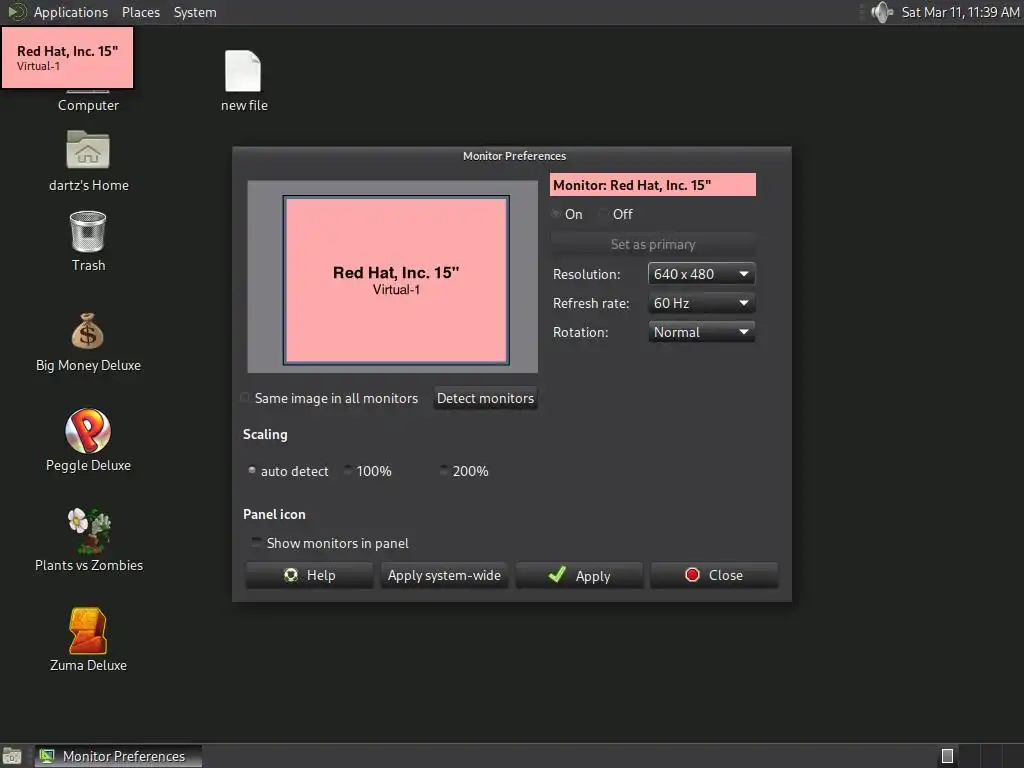Open the Resolution dropdown
This screenshot has width=1024, height=768.
tap(701, 274)
